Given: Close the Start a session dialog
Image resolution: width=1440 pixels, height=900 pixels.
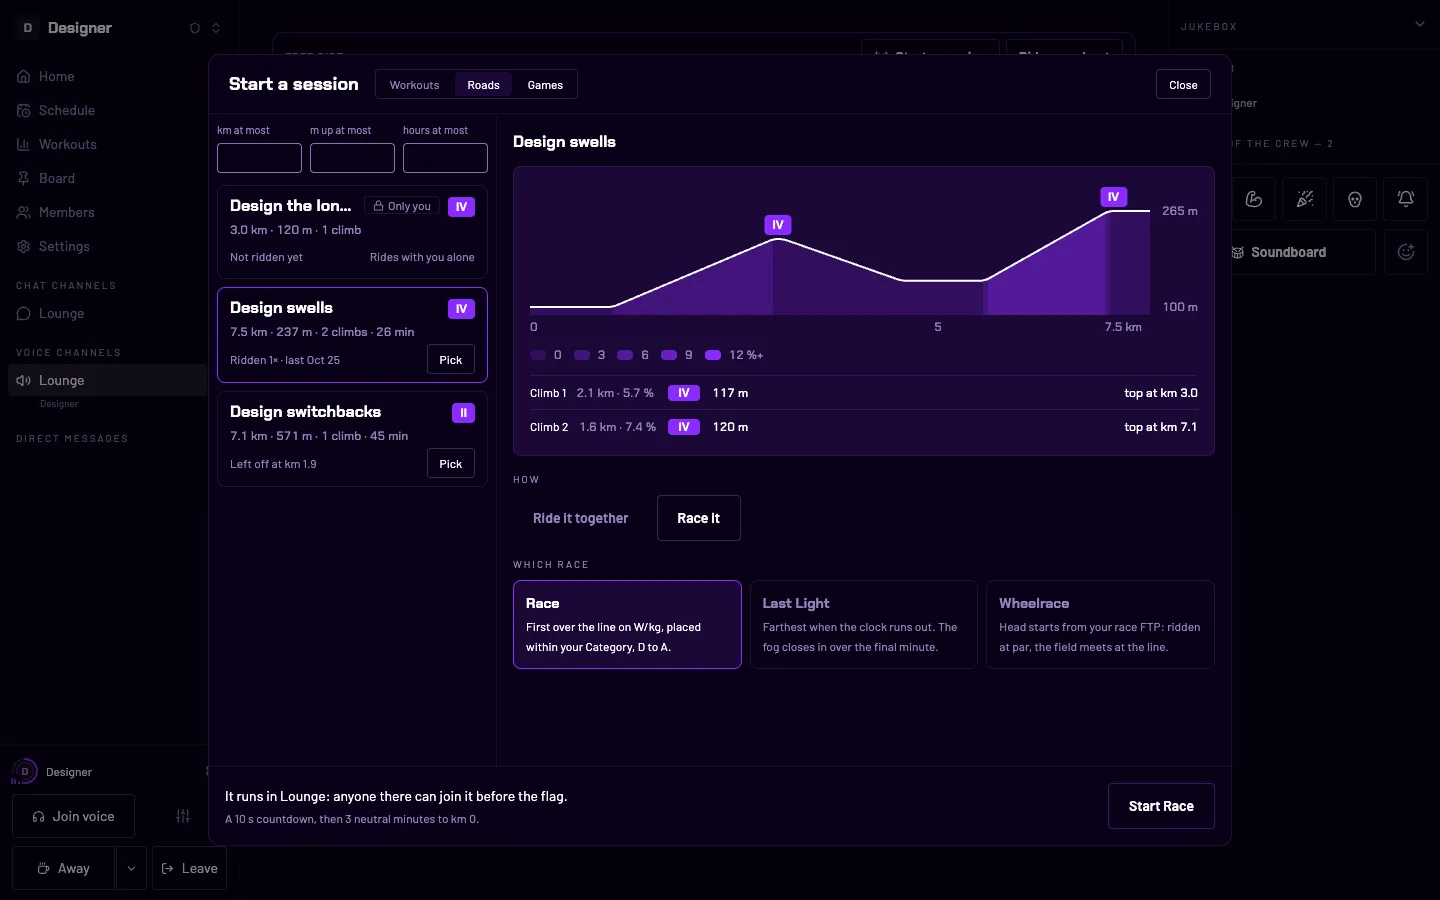Looking at the screenshot, I should pyautogui.click(x=1183, y=85).
